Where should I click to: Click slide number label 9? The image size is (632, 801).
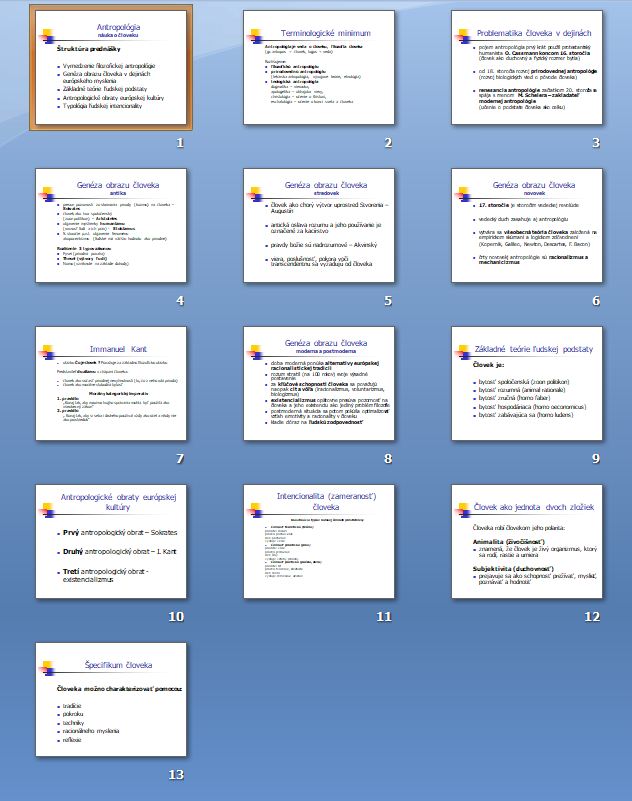point(596,459)
